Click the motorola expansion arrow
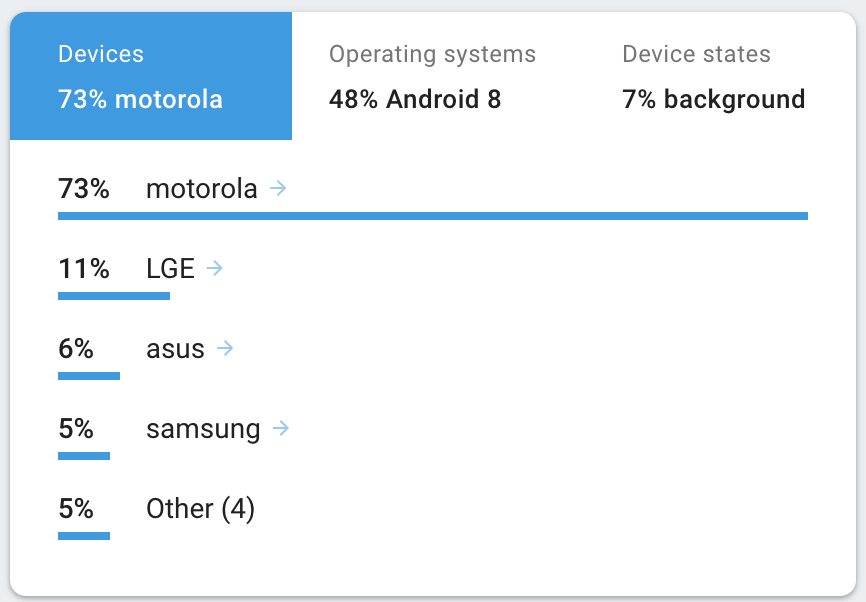 (278, 188)
